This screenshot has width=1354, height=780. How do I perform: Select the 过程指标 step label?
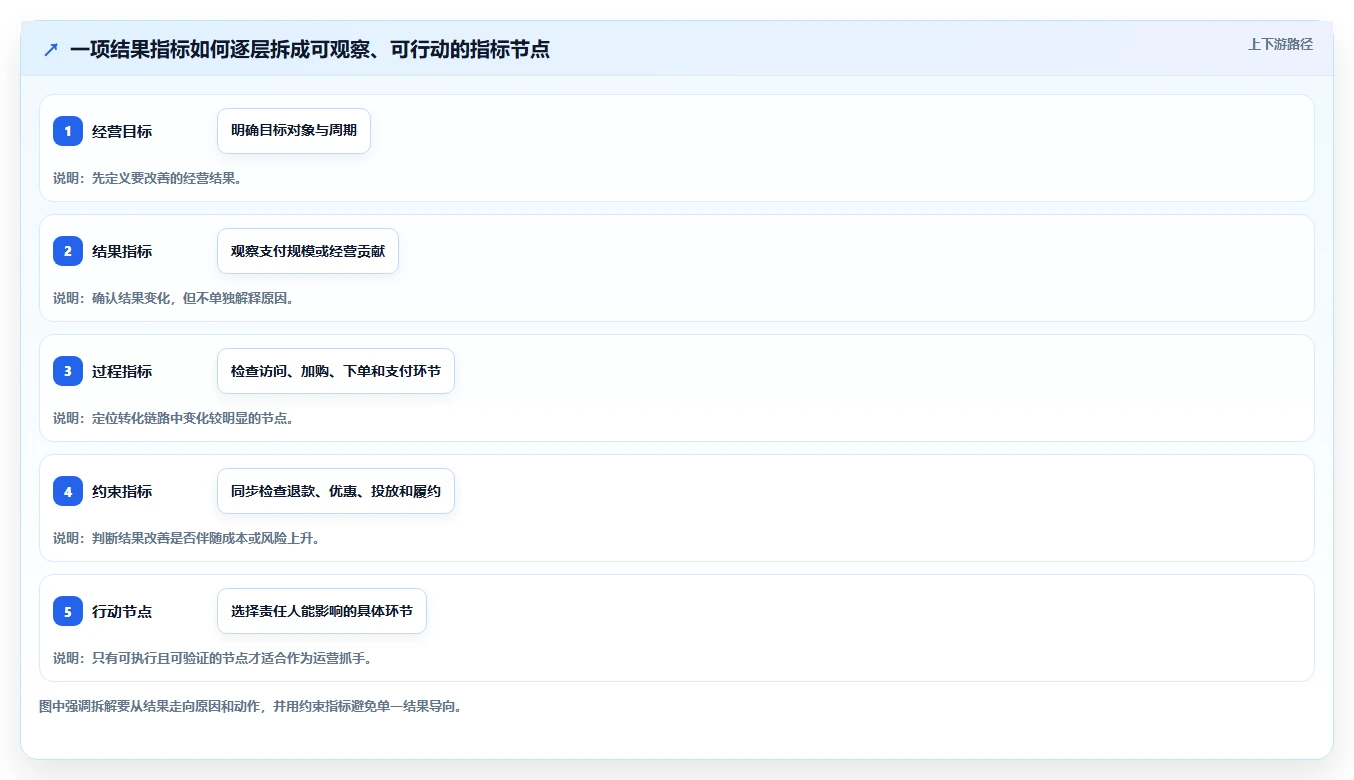(122, 371)
